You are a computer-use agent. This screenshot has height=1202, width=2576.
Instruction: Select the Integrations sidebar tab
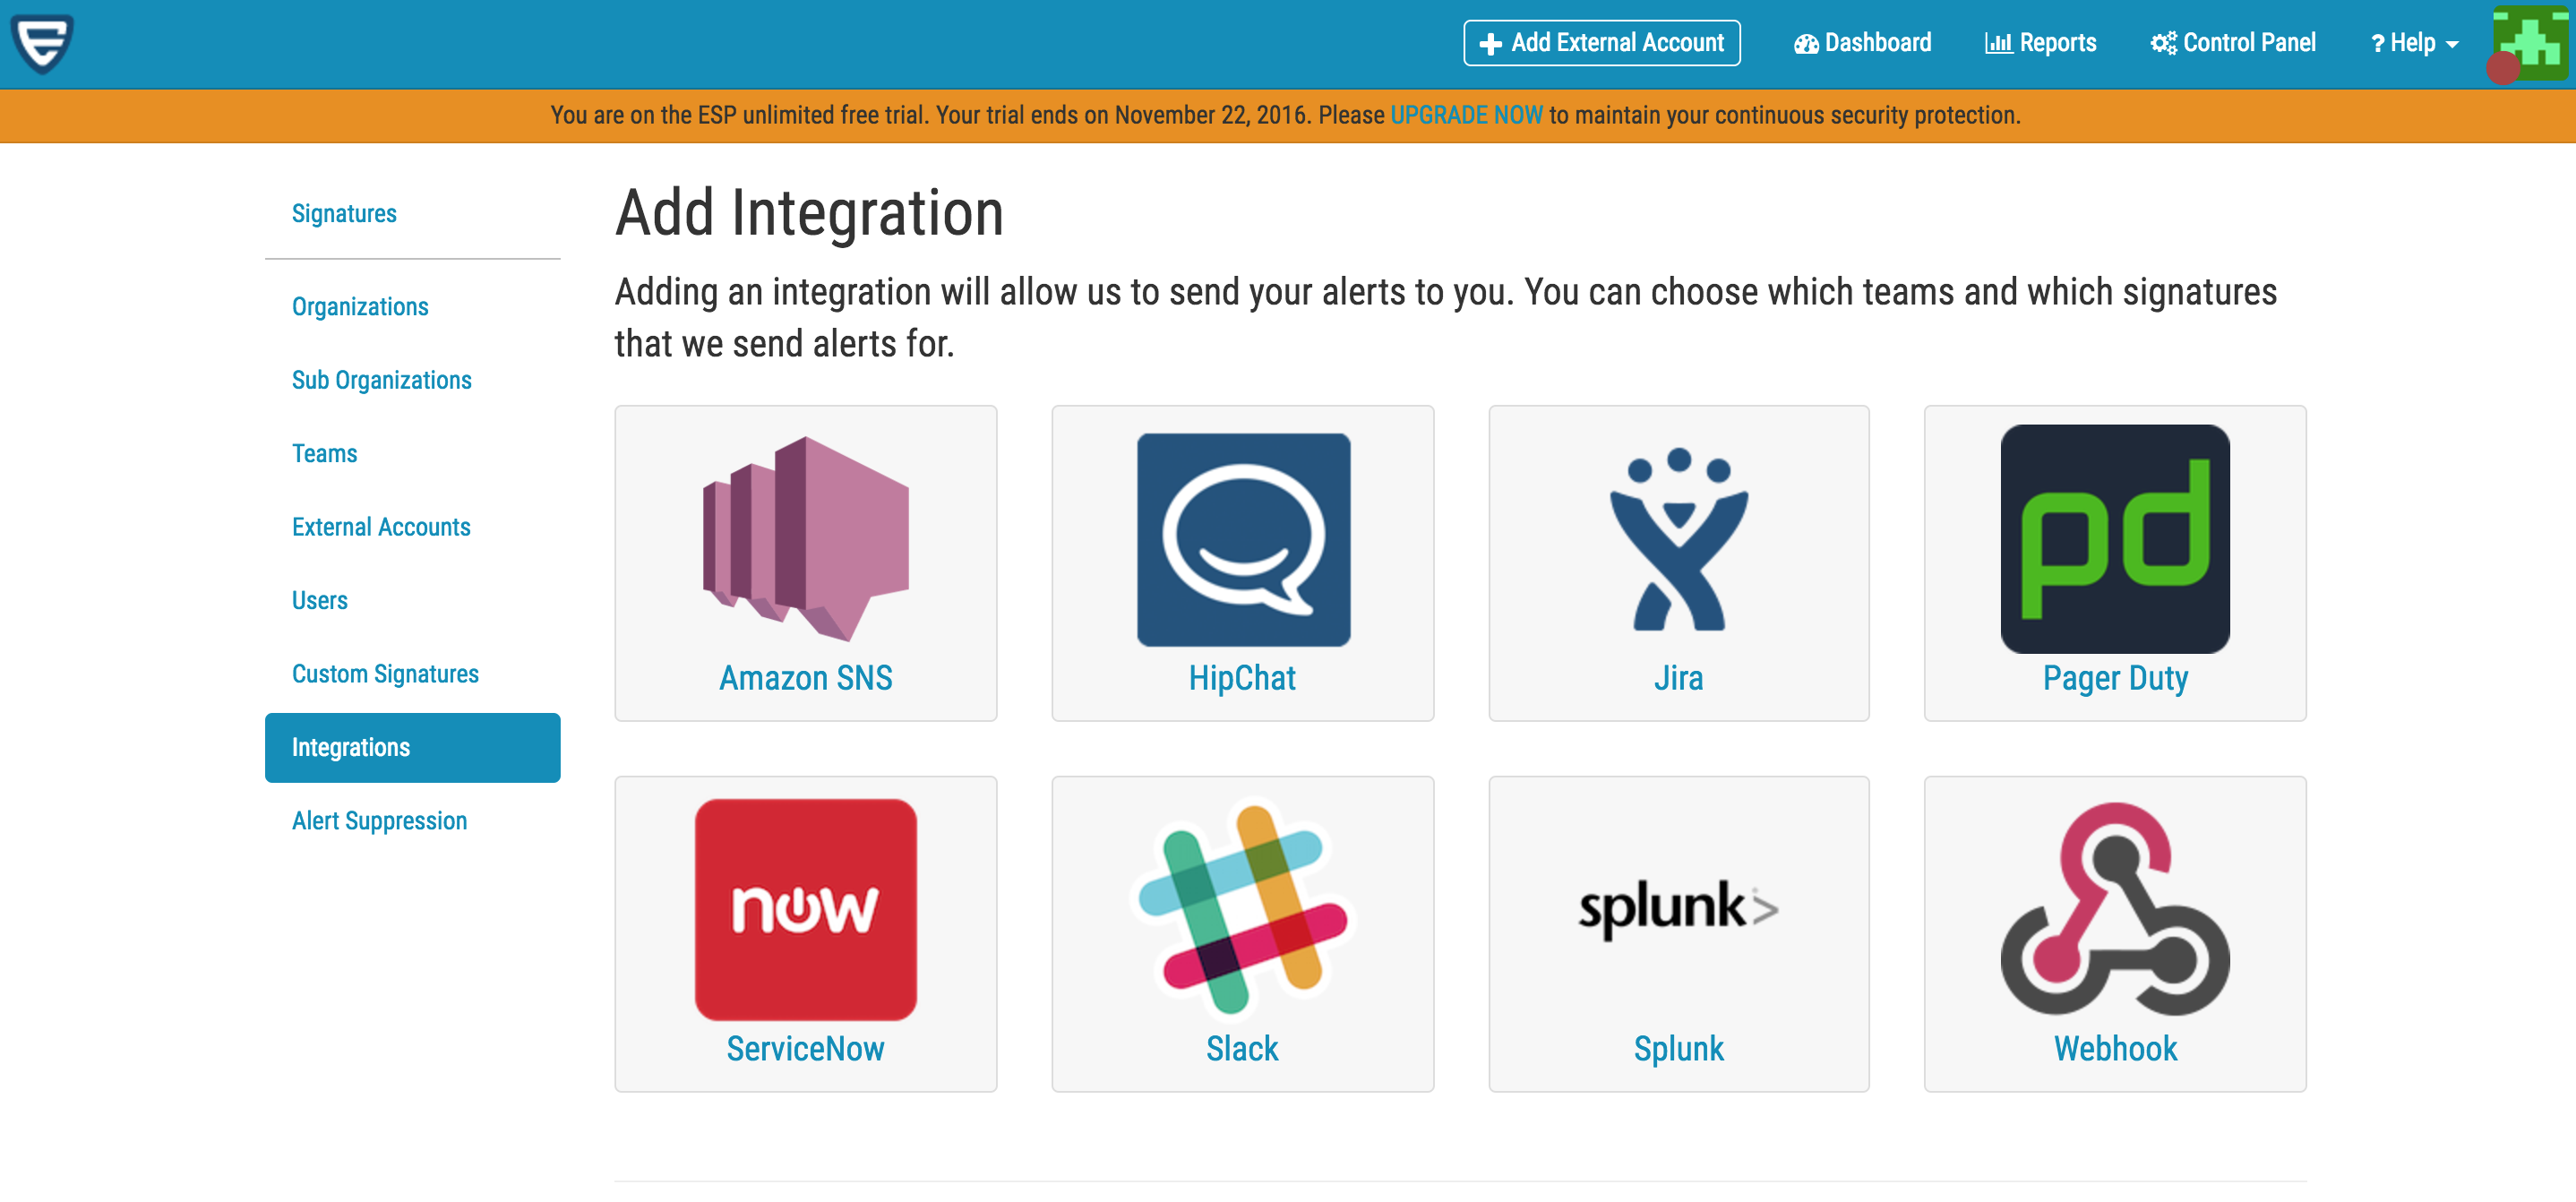pos(412,747)
